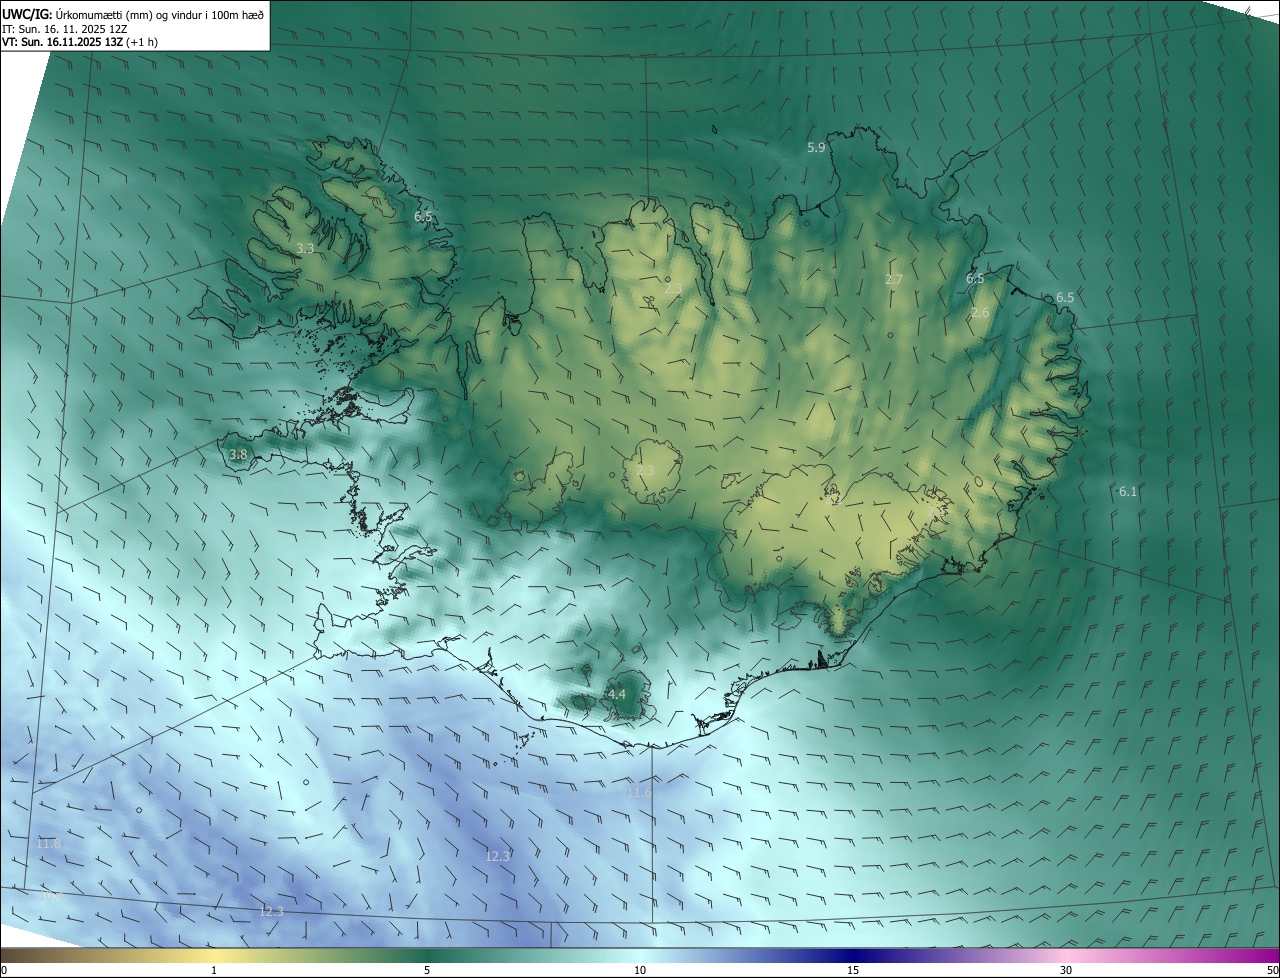Click the 2.3 value inside the Hofsjökull glacier outline

pos(645,470)
